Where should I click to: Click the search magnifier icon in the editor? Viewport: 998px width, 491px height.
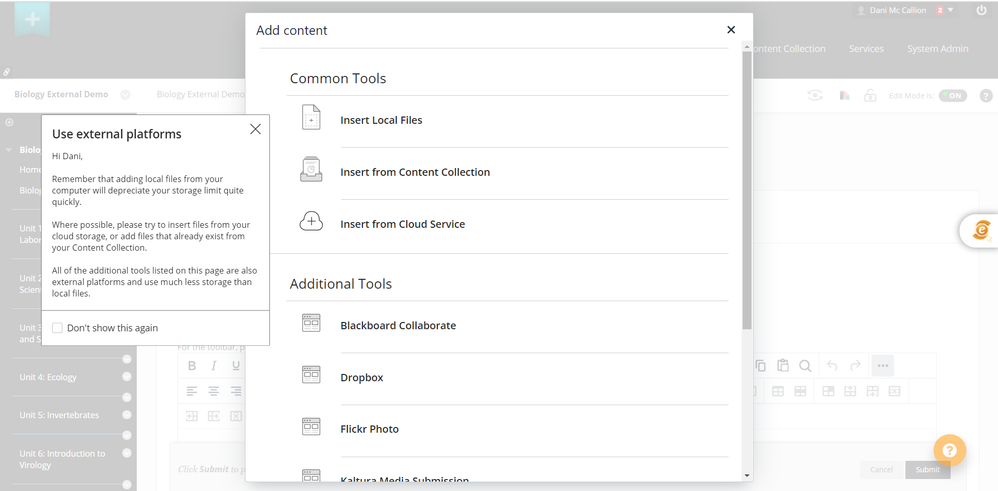tap(805, 366)
